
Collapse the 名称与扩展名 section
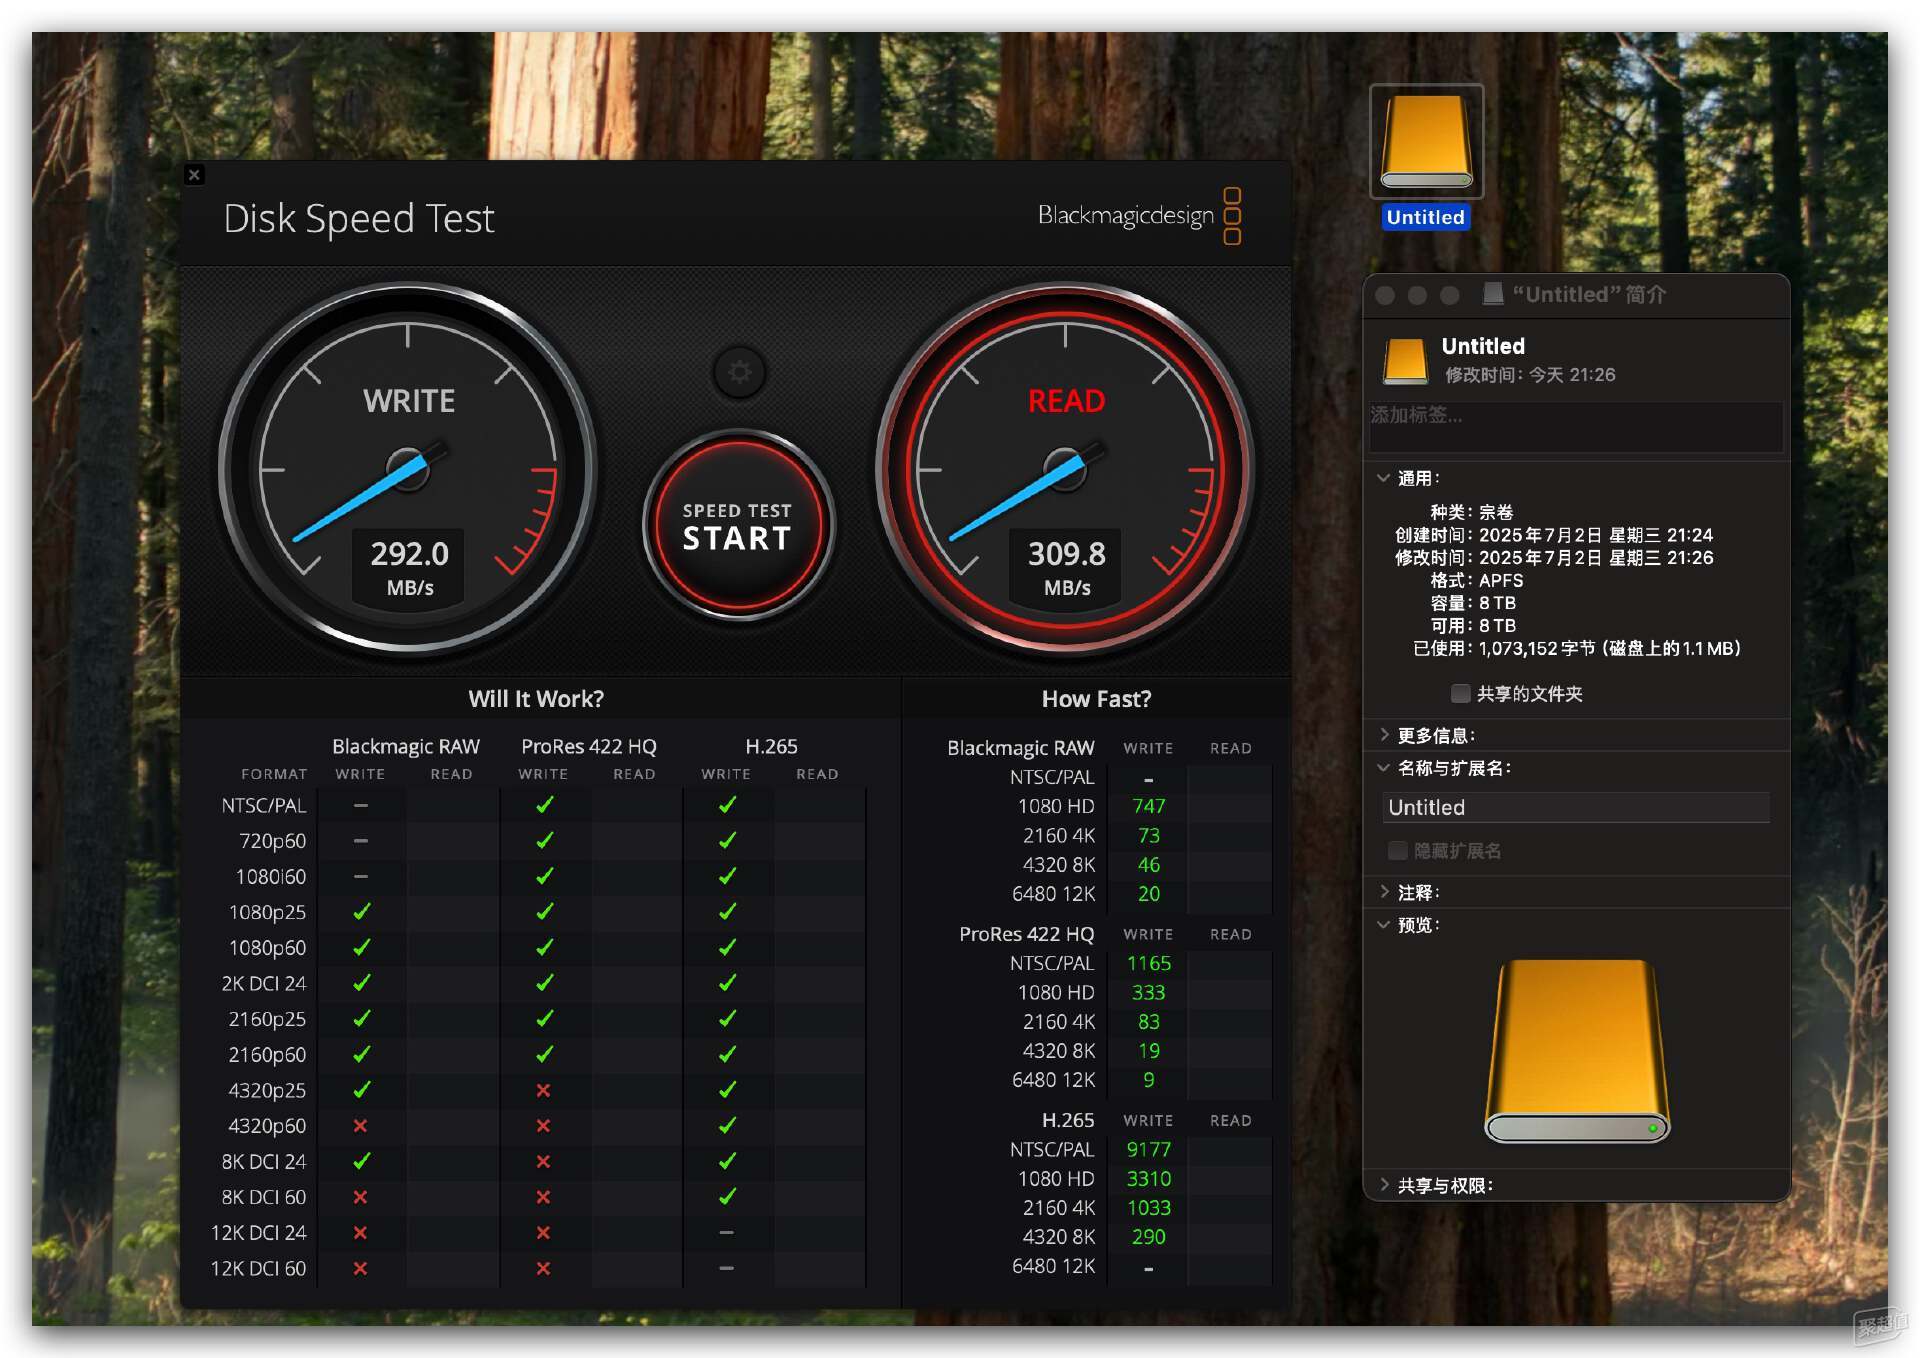tap(1383, 768)
